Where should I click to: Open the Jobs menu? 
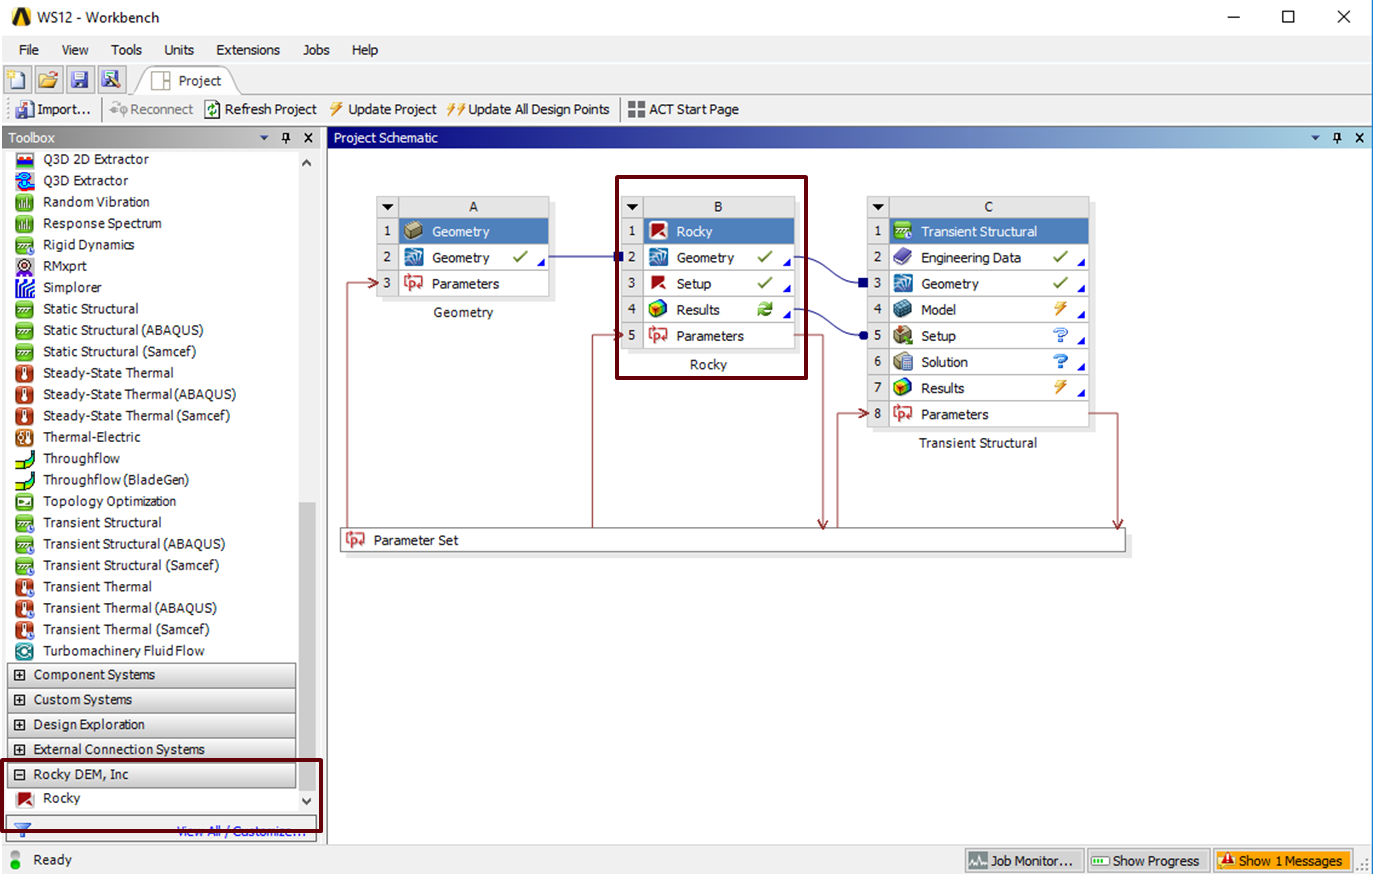(316, 50)
